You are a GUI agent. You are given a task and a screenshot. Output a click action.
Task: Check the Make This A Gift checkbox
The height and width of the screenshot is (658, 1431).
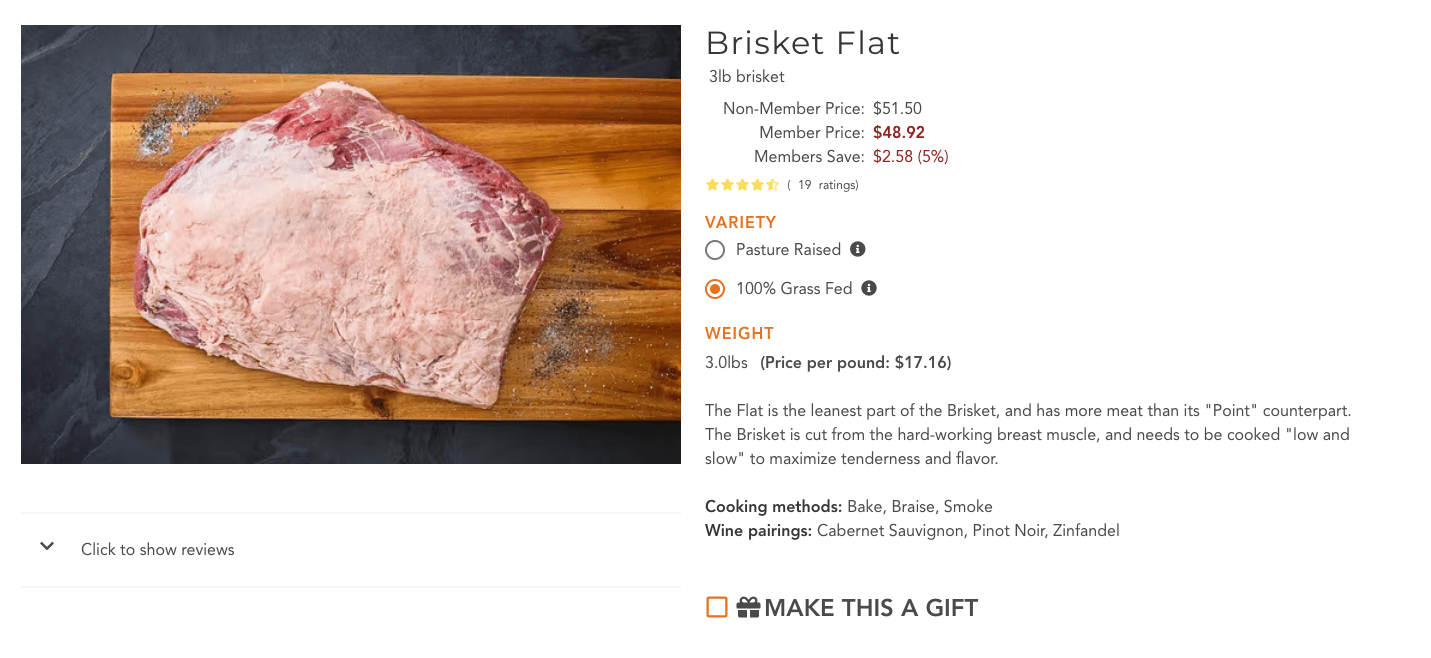[715, 606]
